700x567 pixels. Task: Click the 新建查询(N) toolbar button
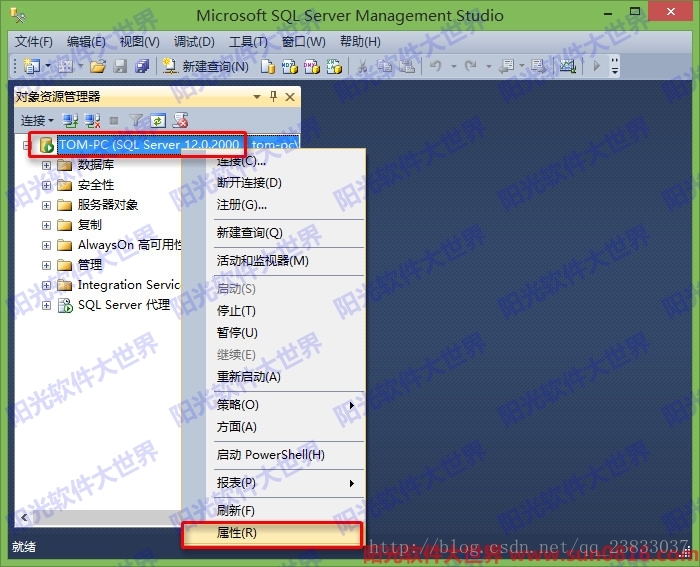click(x=205, y=67)
